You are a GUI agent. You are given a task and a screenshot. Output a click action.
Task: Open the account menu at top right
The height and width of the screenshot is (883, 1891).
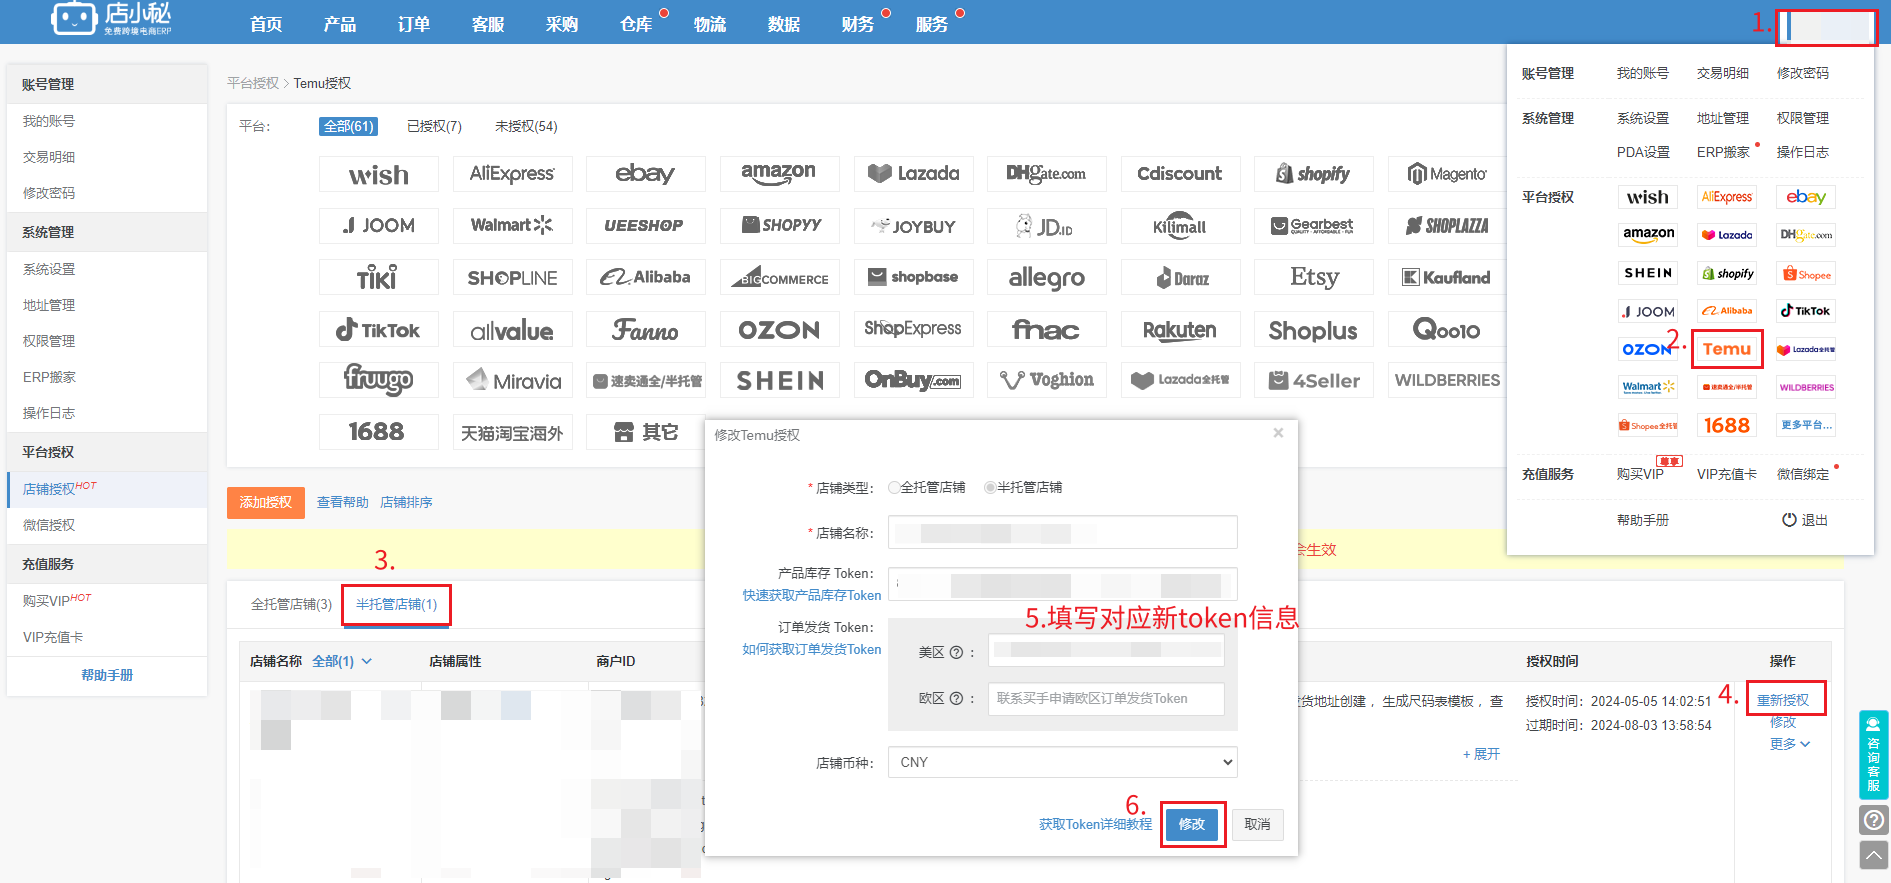pos(1826,27)
